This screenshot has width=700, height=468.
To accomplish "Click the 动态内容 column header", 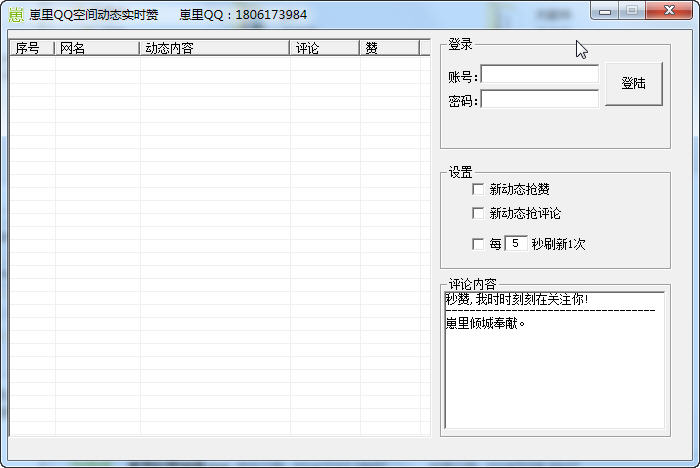I will click(x=214, y=48).
